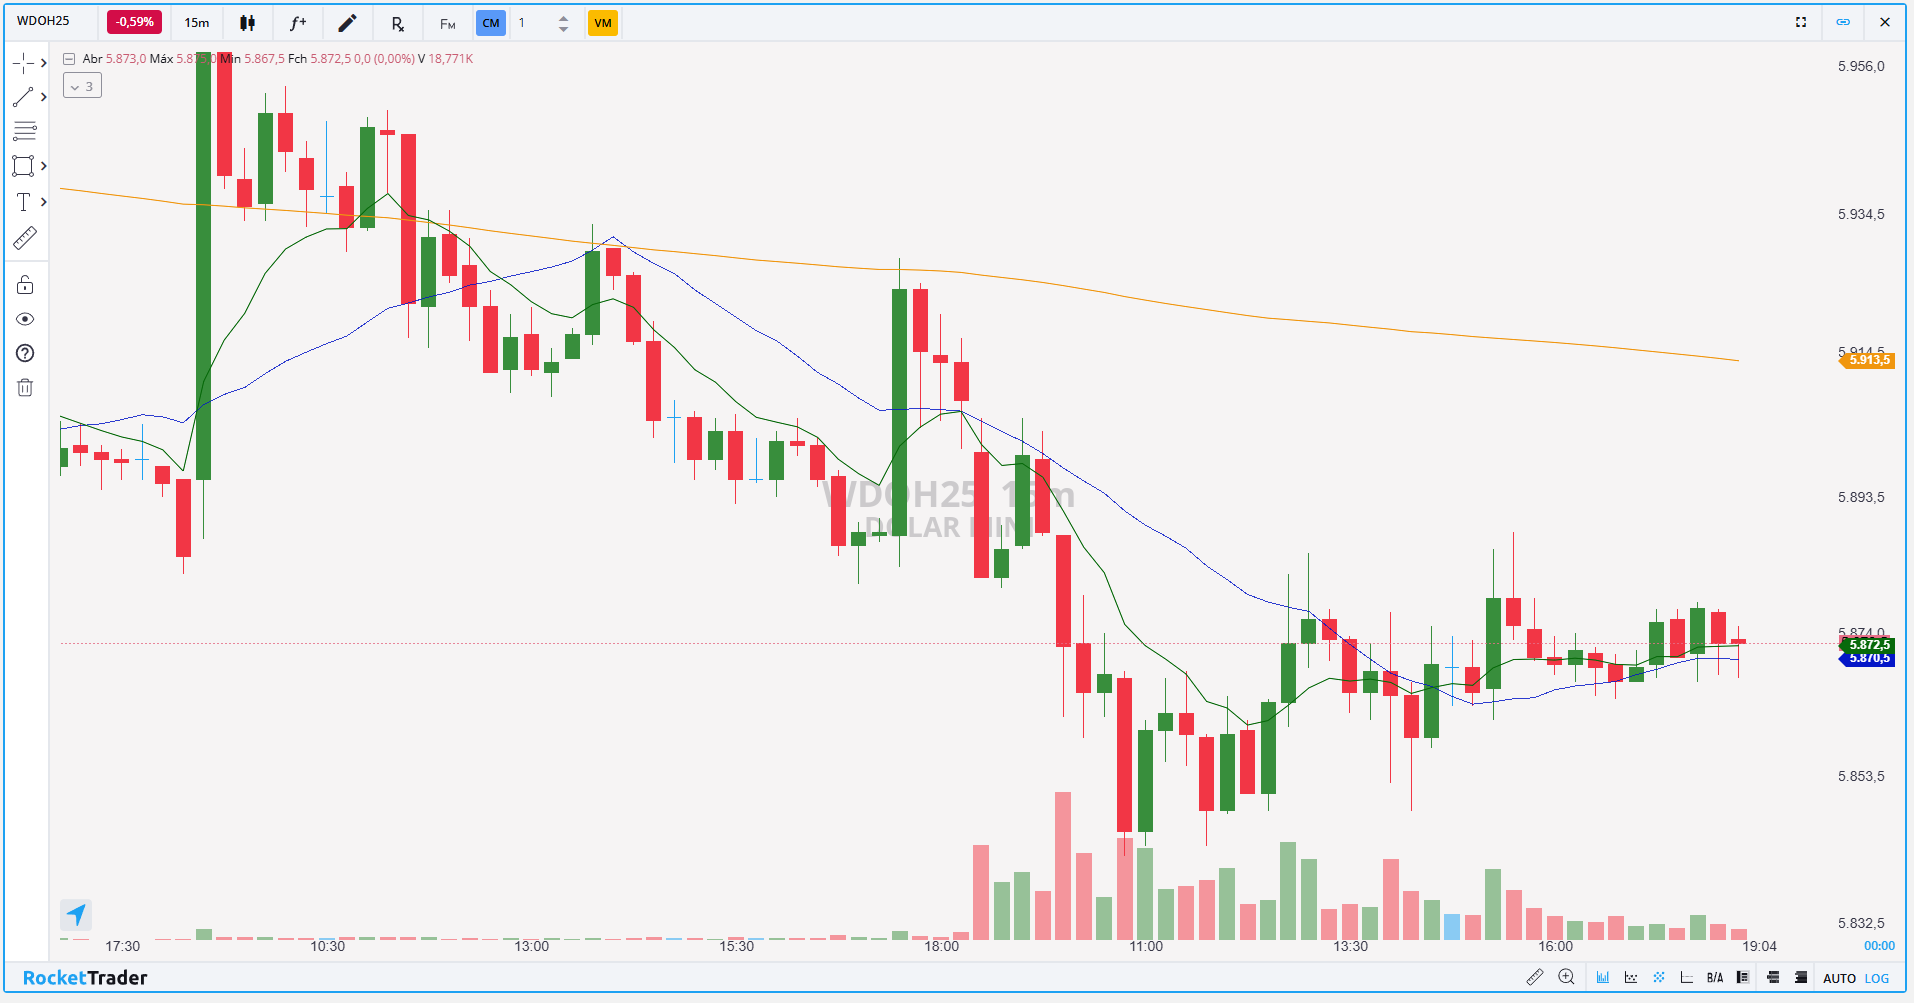The height and width of the screenshot is (1003, 1914).
Task: Pick the Fibonacci retracement lines tool
Action: (x=25, y=131)
